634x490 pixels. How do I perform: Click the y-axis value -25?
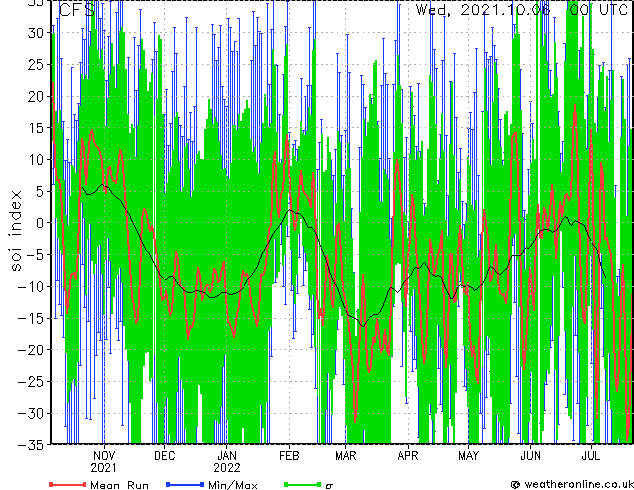coord(31,381)
